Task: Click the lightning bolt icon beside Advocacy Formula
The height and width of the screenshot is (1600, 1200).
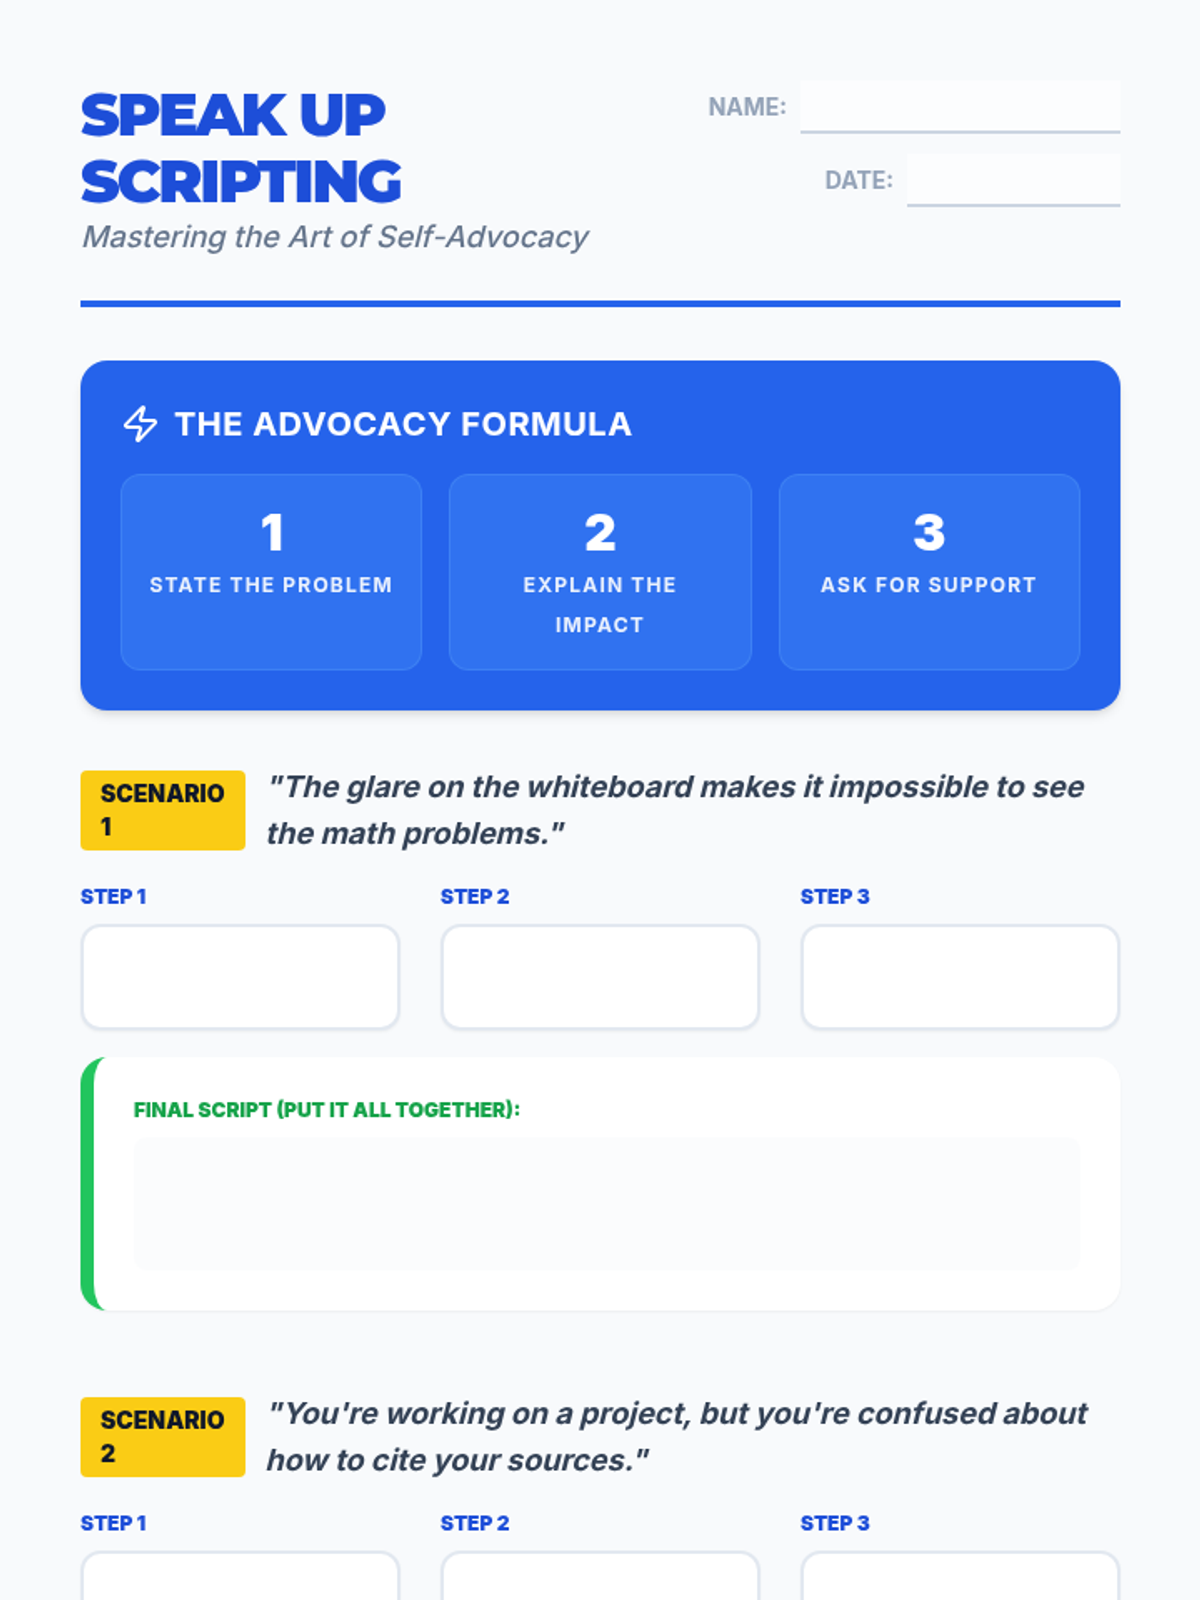Action: pyautogui.click(x=140, y=424)
